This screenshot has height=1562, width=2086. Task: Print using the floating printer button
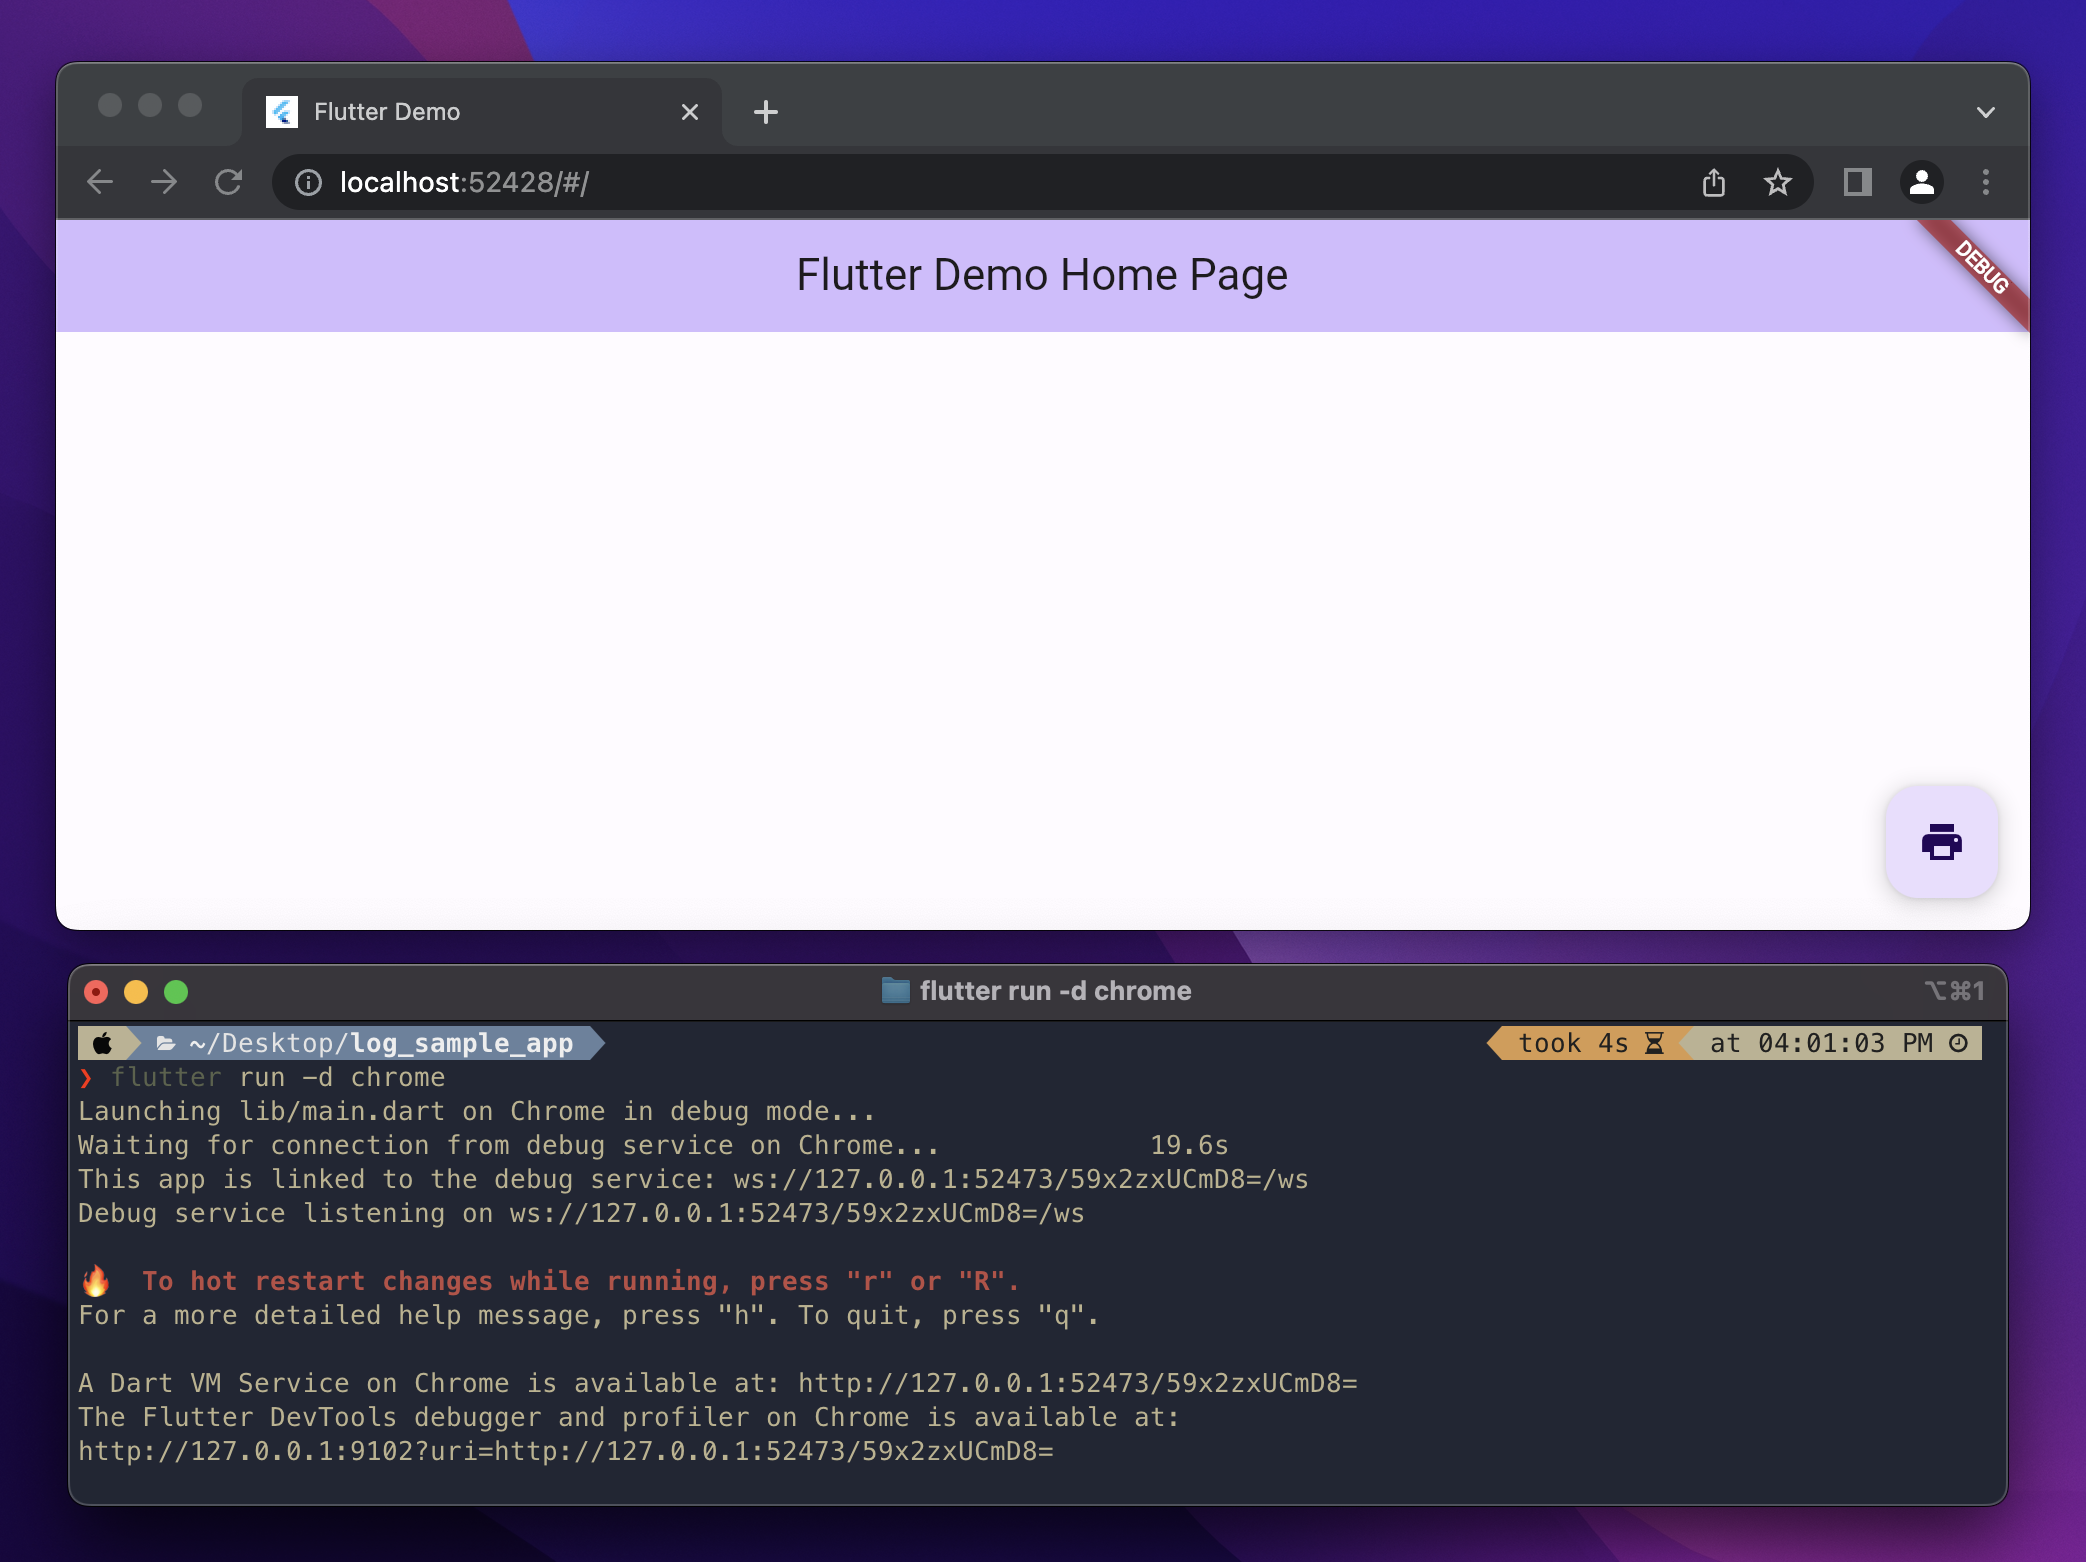point(1940,842)
